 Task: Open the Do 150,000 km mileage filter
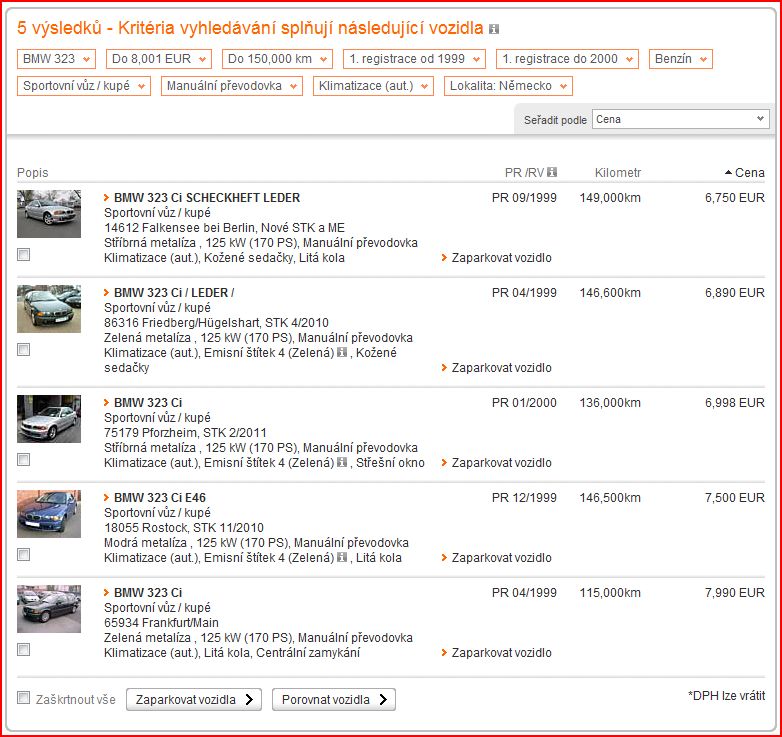pyautogui.click(x=277, y=59)
